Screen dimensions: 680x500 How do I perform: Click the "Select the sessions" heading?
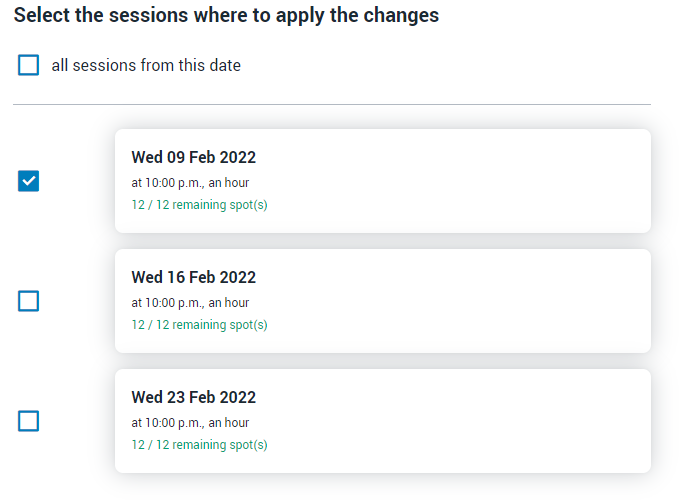click(226, 16)
